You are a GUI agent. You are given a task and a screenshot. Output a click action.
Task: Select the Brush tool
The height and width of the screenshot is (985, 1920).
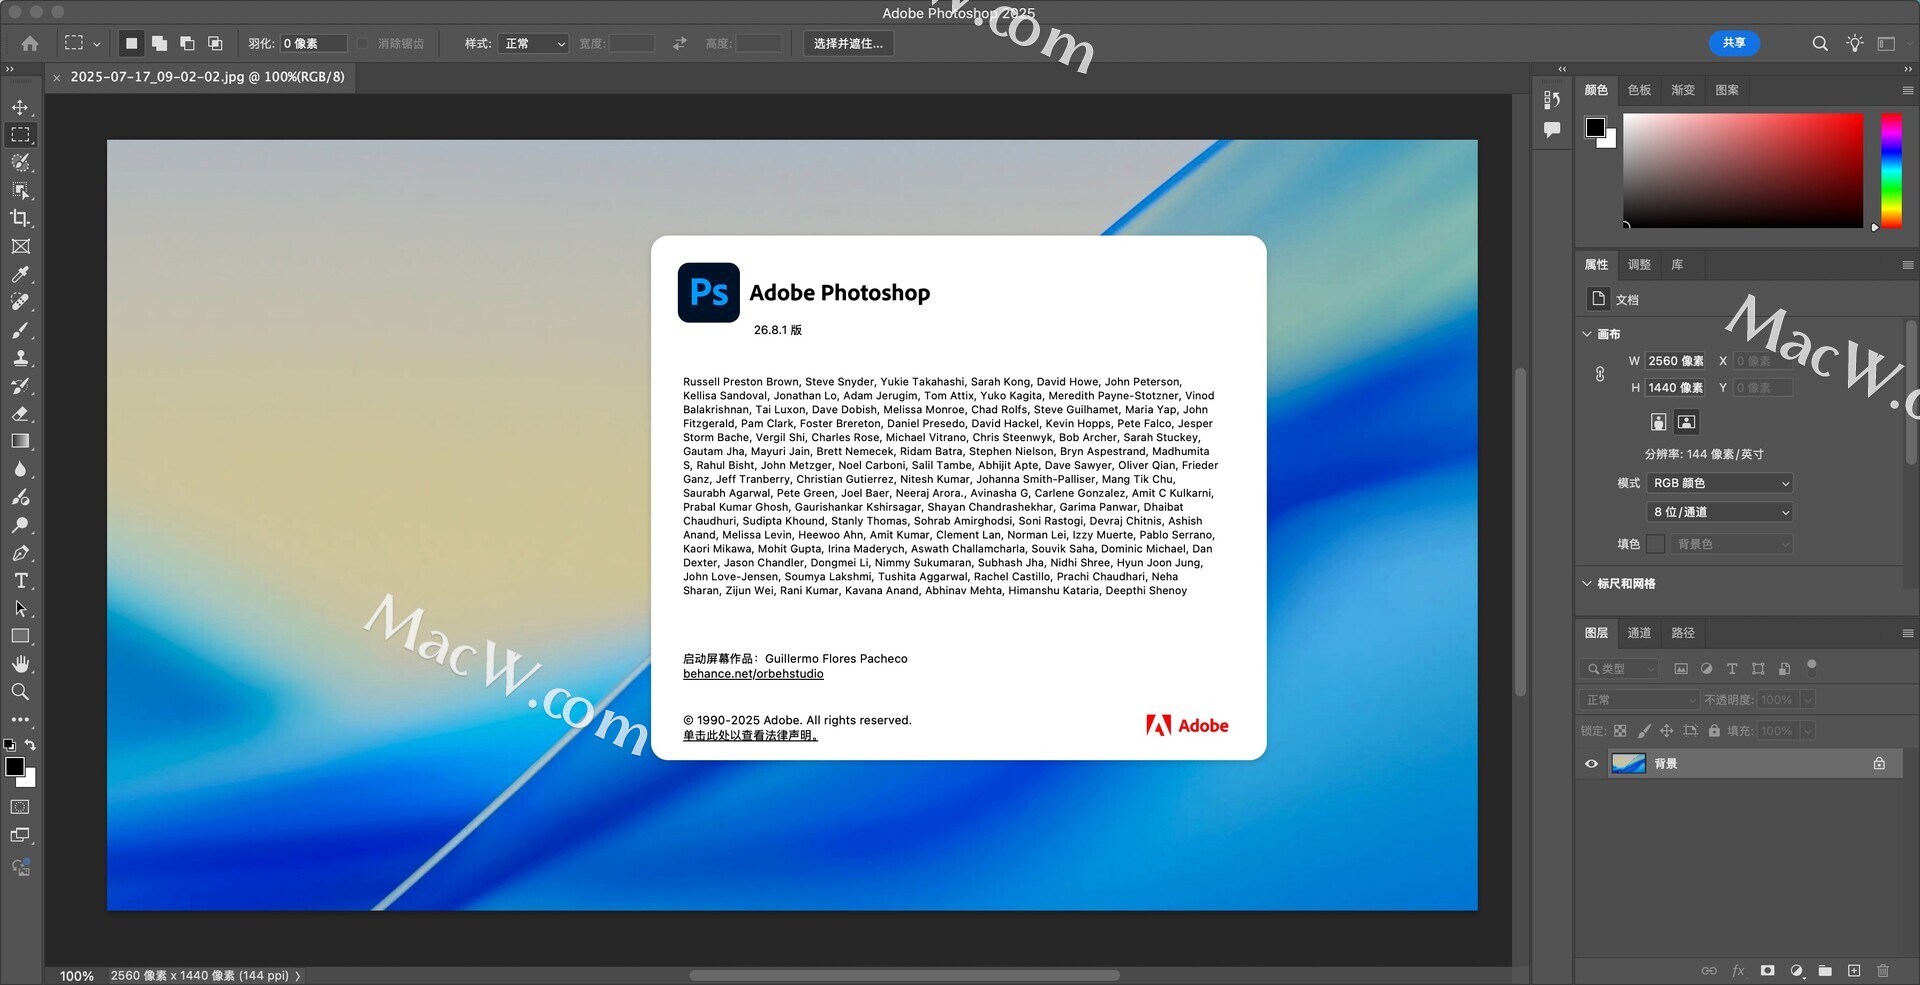tap(20, 330)
